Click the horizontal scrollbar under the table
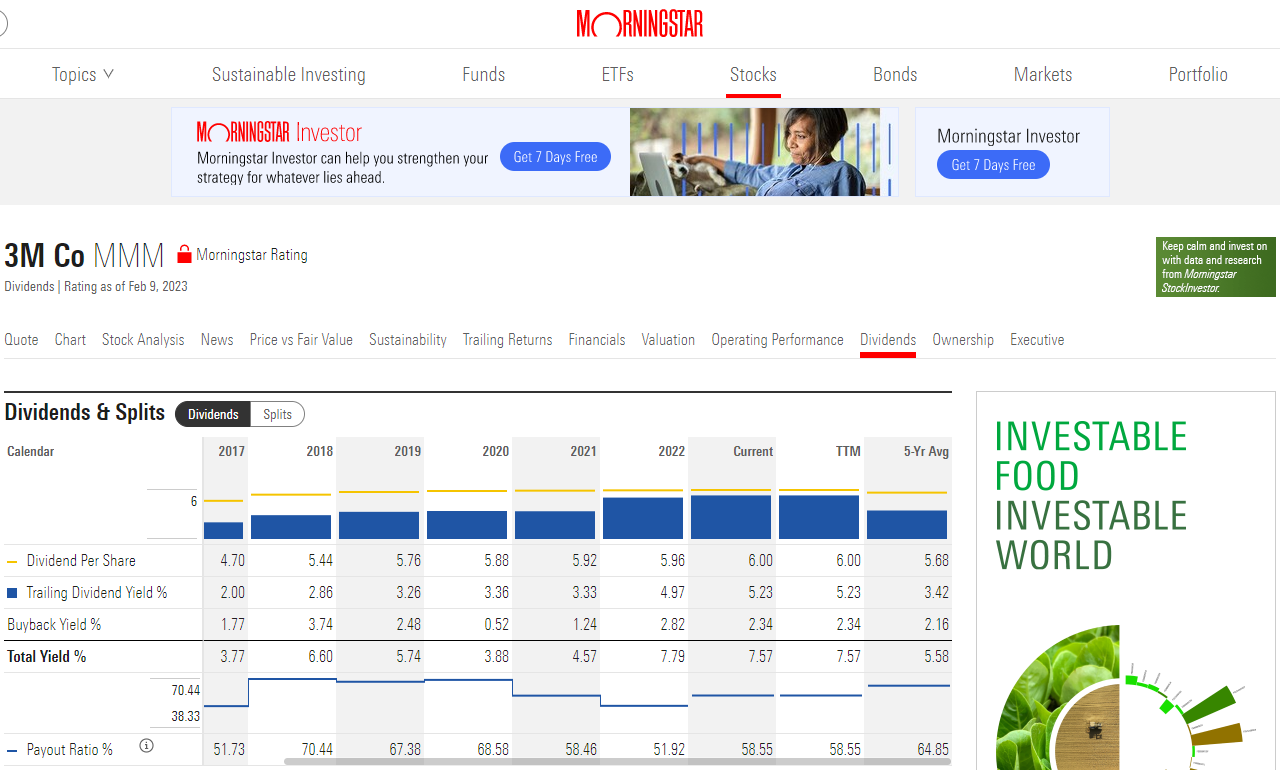Screen dimensions: 1280x770 coord(615,762)
